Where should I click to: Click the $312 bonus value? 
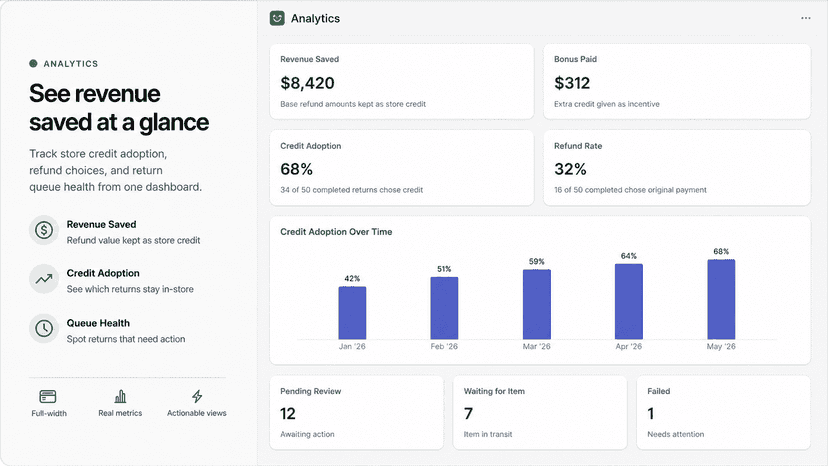(572, 83)
